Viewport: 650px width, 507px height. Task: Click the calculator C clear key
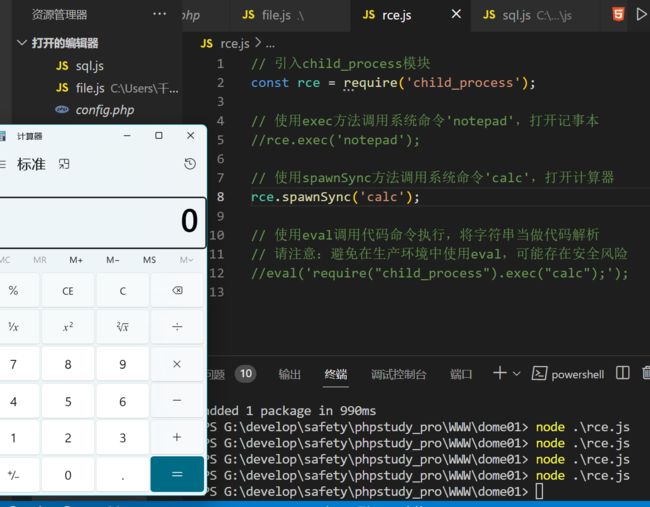click(x=123, y=291)
